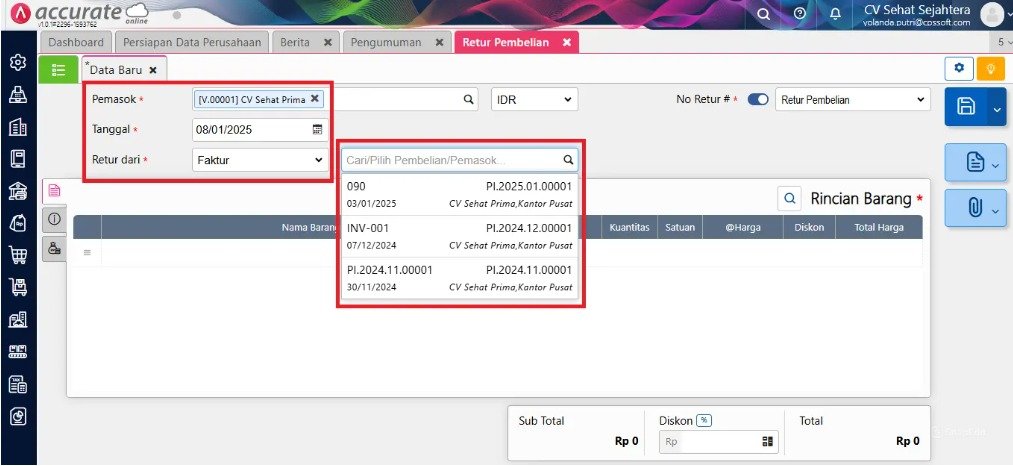Open the help question mark icon

point(800,14)
